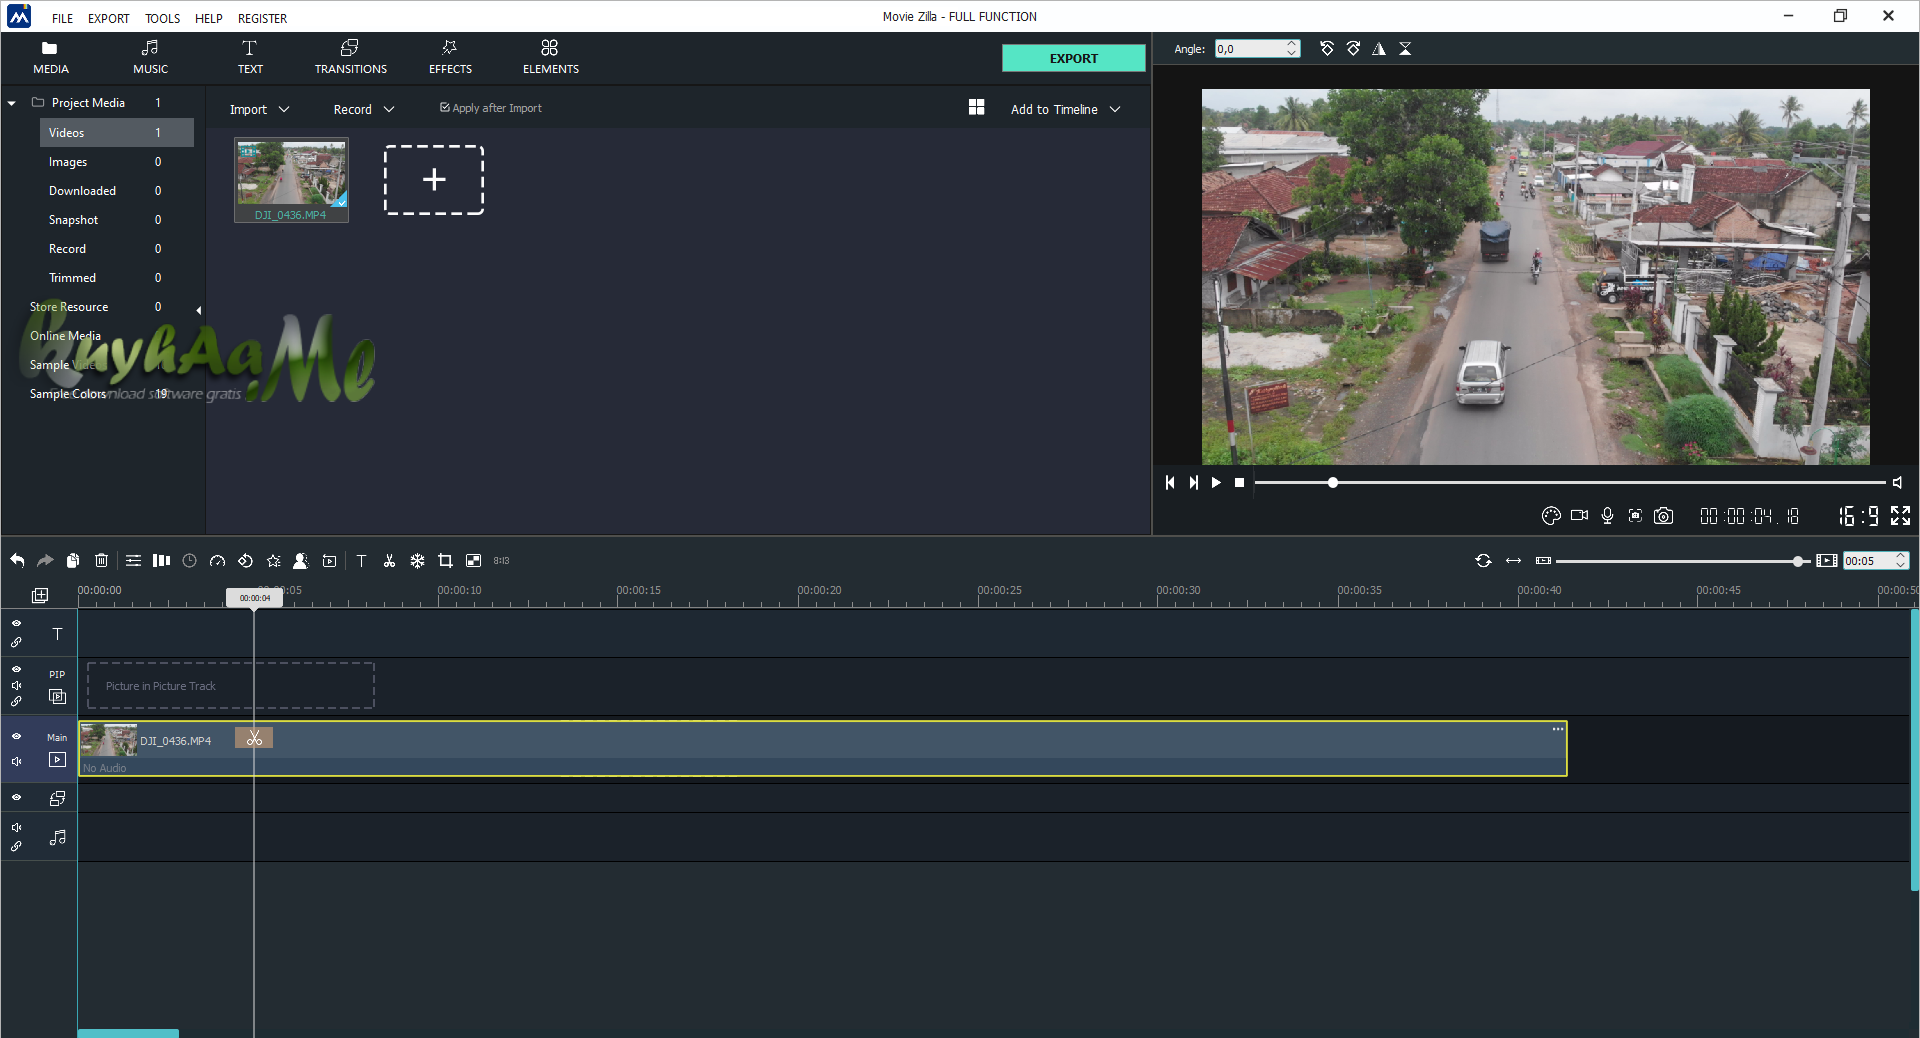The image size is (1920, 1038).
Task: Open the Color Palette icon in preview panel
Action: [1551, 517]
